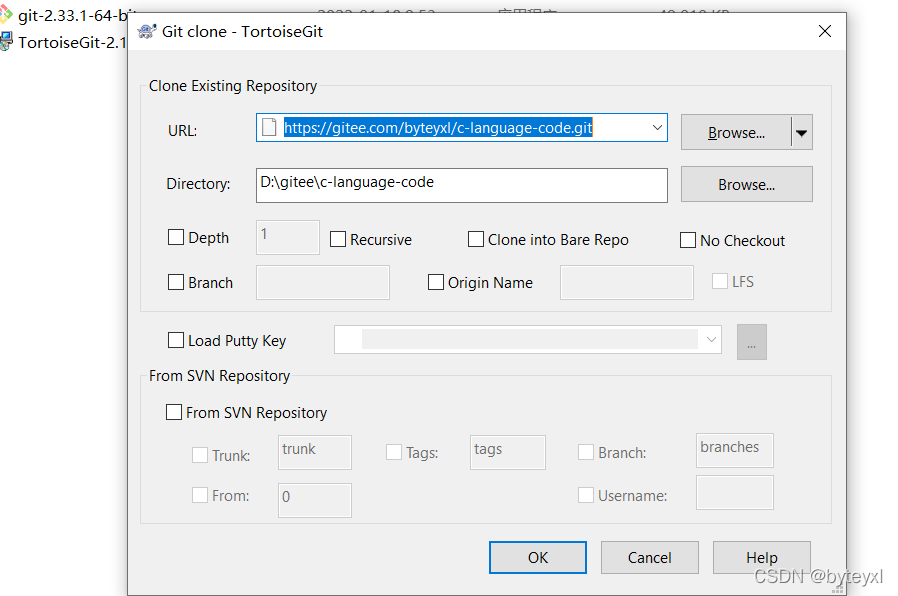Click the tags text field
The height and width of the screenshot is (596, 898).
pyautogui.click(x=507, y=452)
